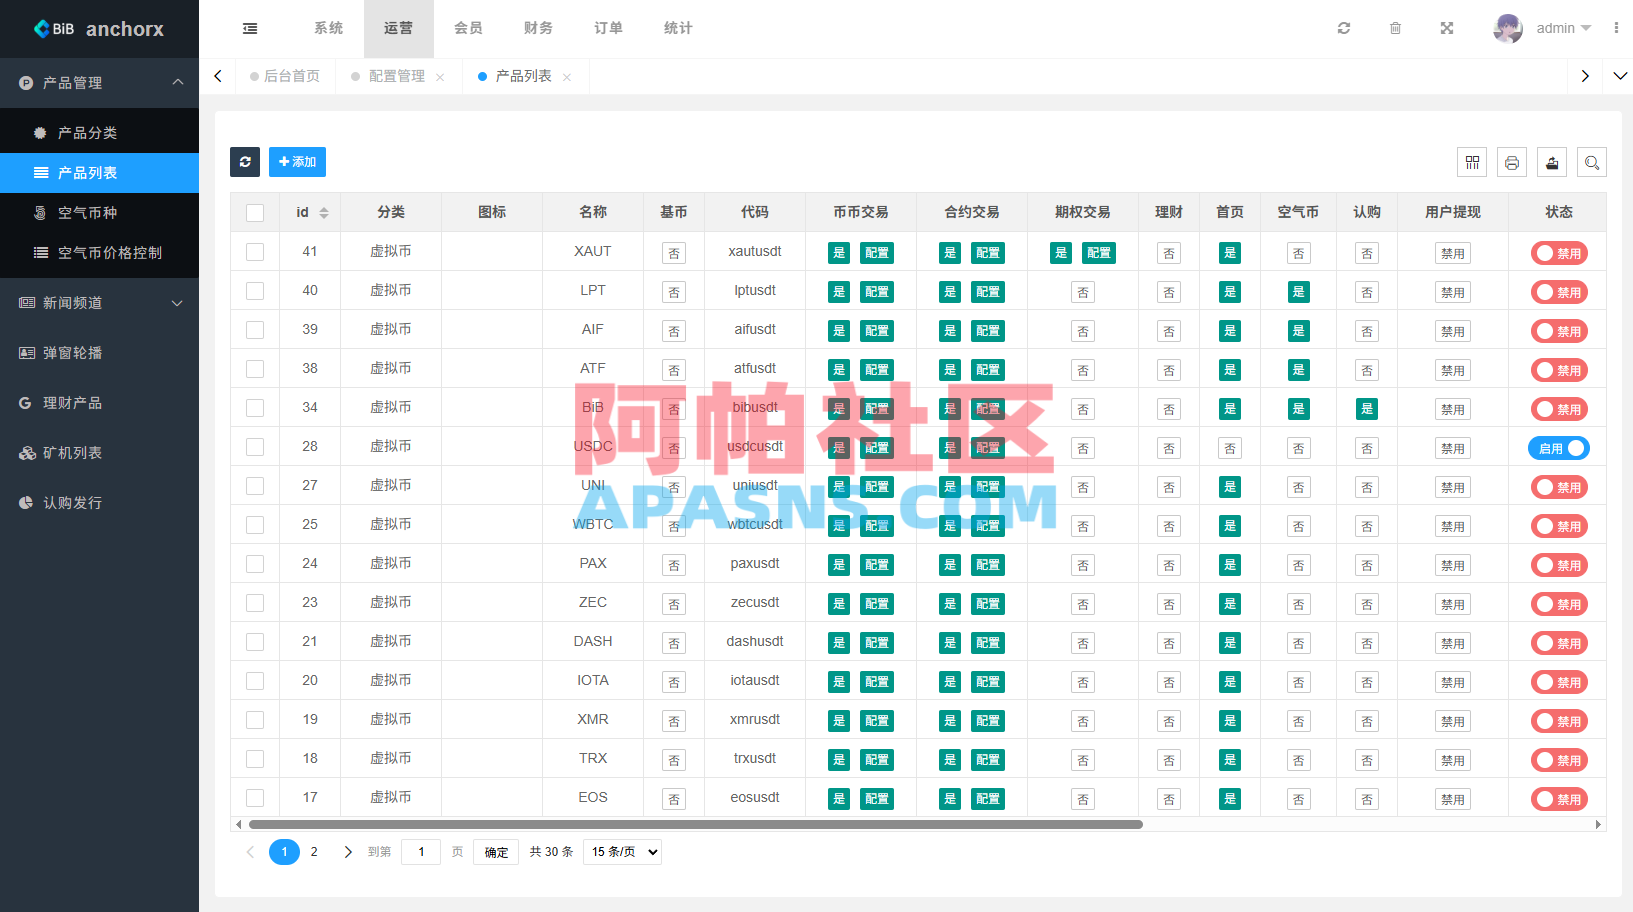Open the tab options down chevron
Screen dimensions: 1633x912
(x=1620, y=76)
